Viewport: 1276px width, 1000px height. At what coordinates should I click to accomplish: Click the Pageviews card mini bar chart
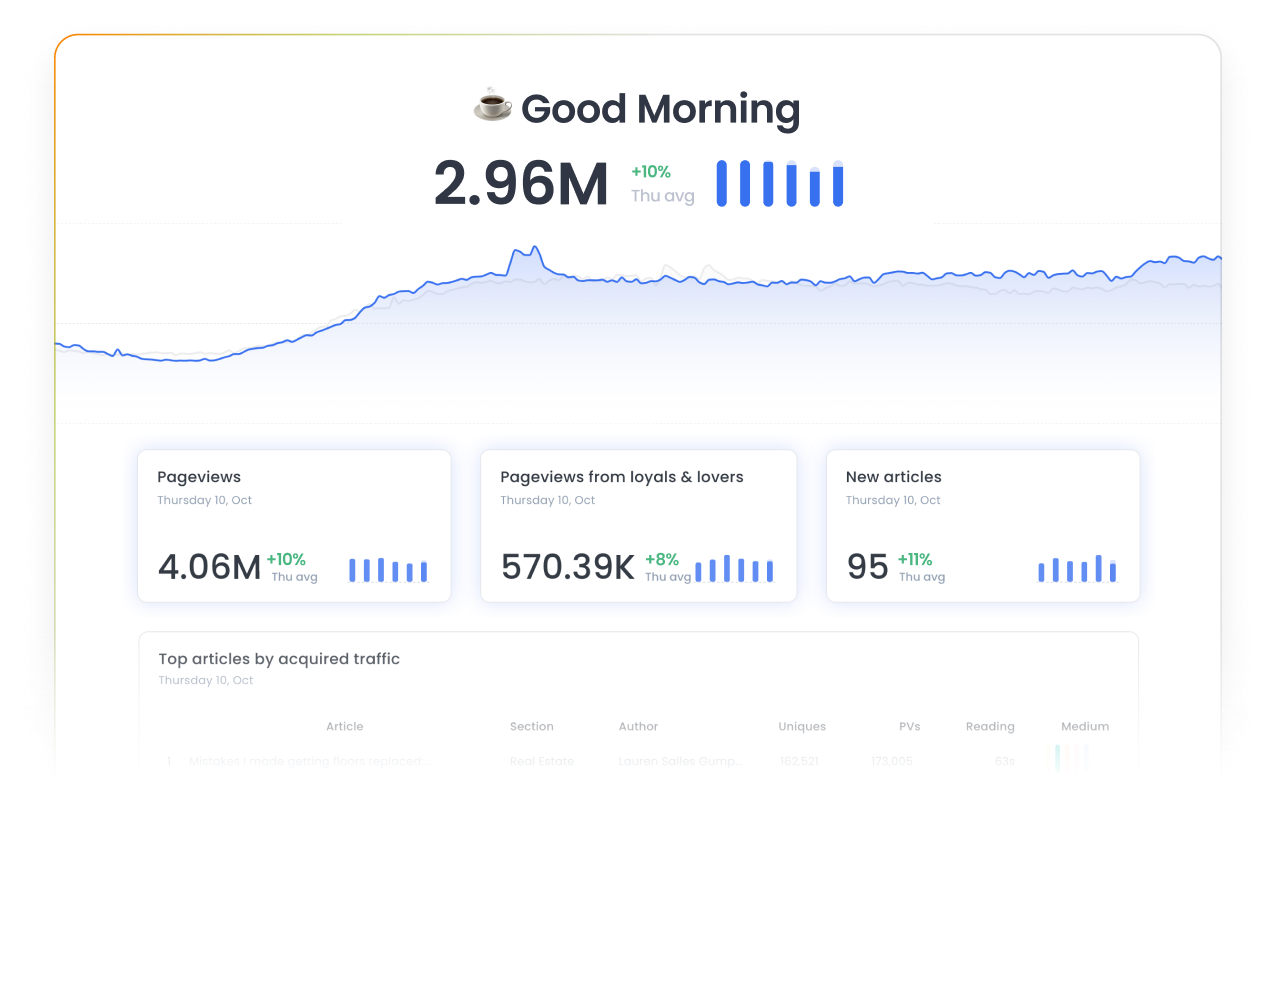coord(388,568)
